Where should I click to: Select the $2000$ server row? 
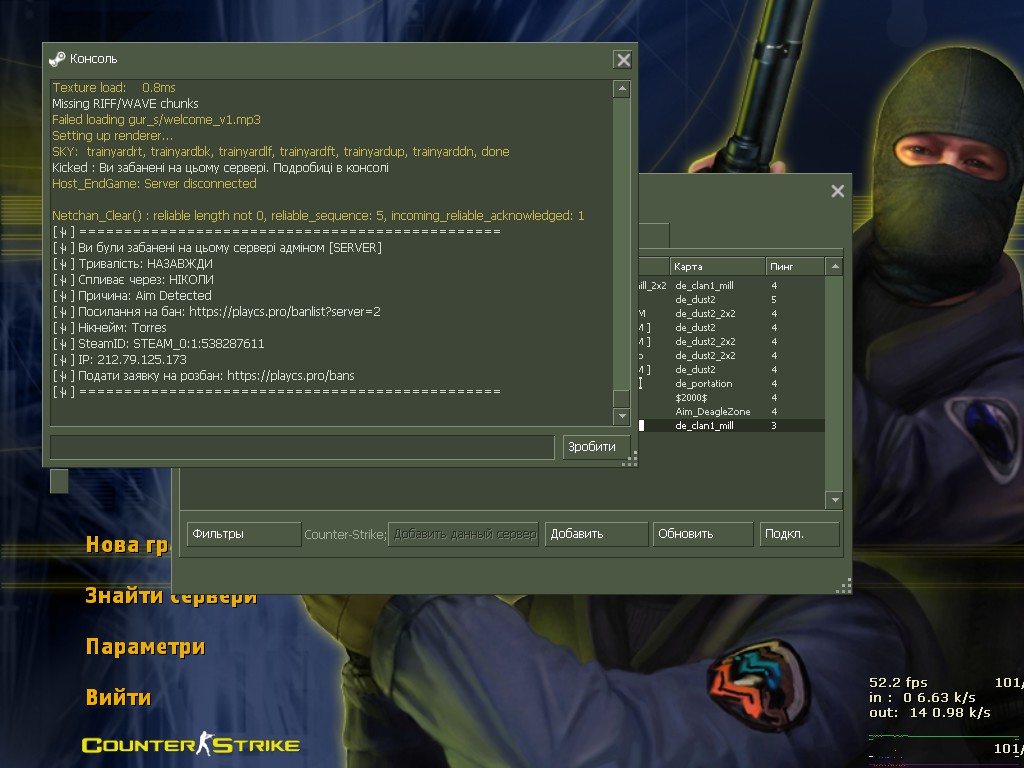pos(731,398)
